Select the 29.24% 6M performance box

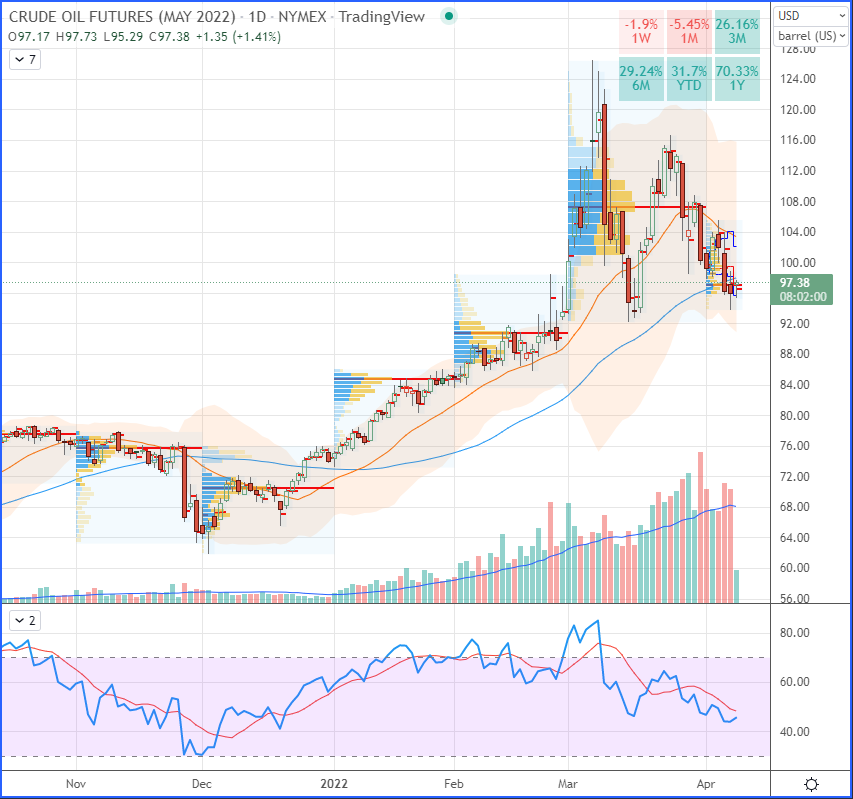(641, 79)
